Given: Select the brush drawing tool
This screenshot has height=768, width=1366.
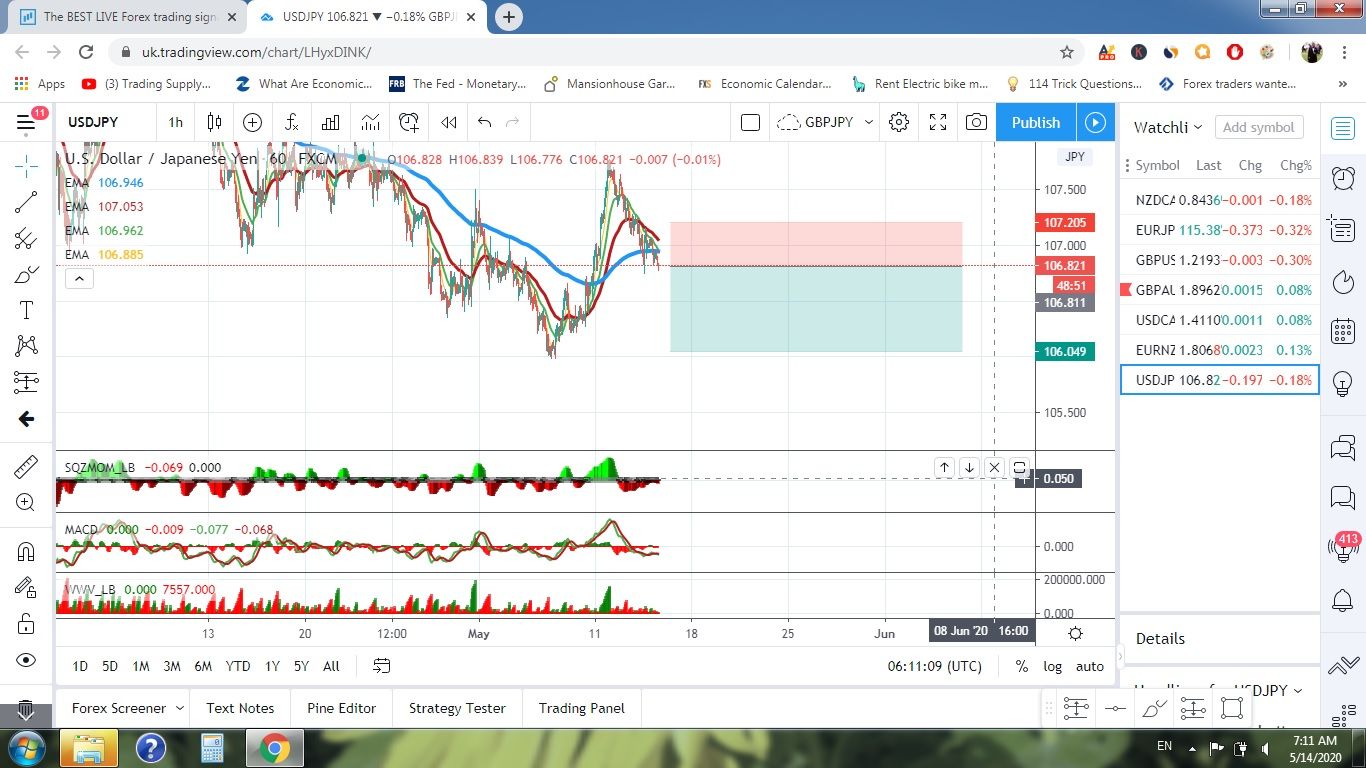Looking at the screenshot, I should click(26, 274).
